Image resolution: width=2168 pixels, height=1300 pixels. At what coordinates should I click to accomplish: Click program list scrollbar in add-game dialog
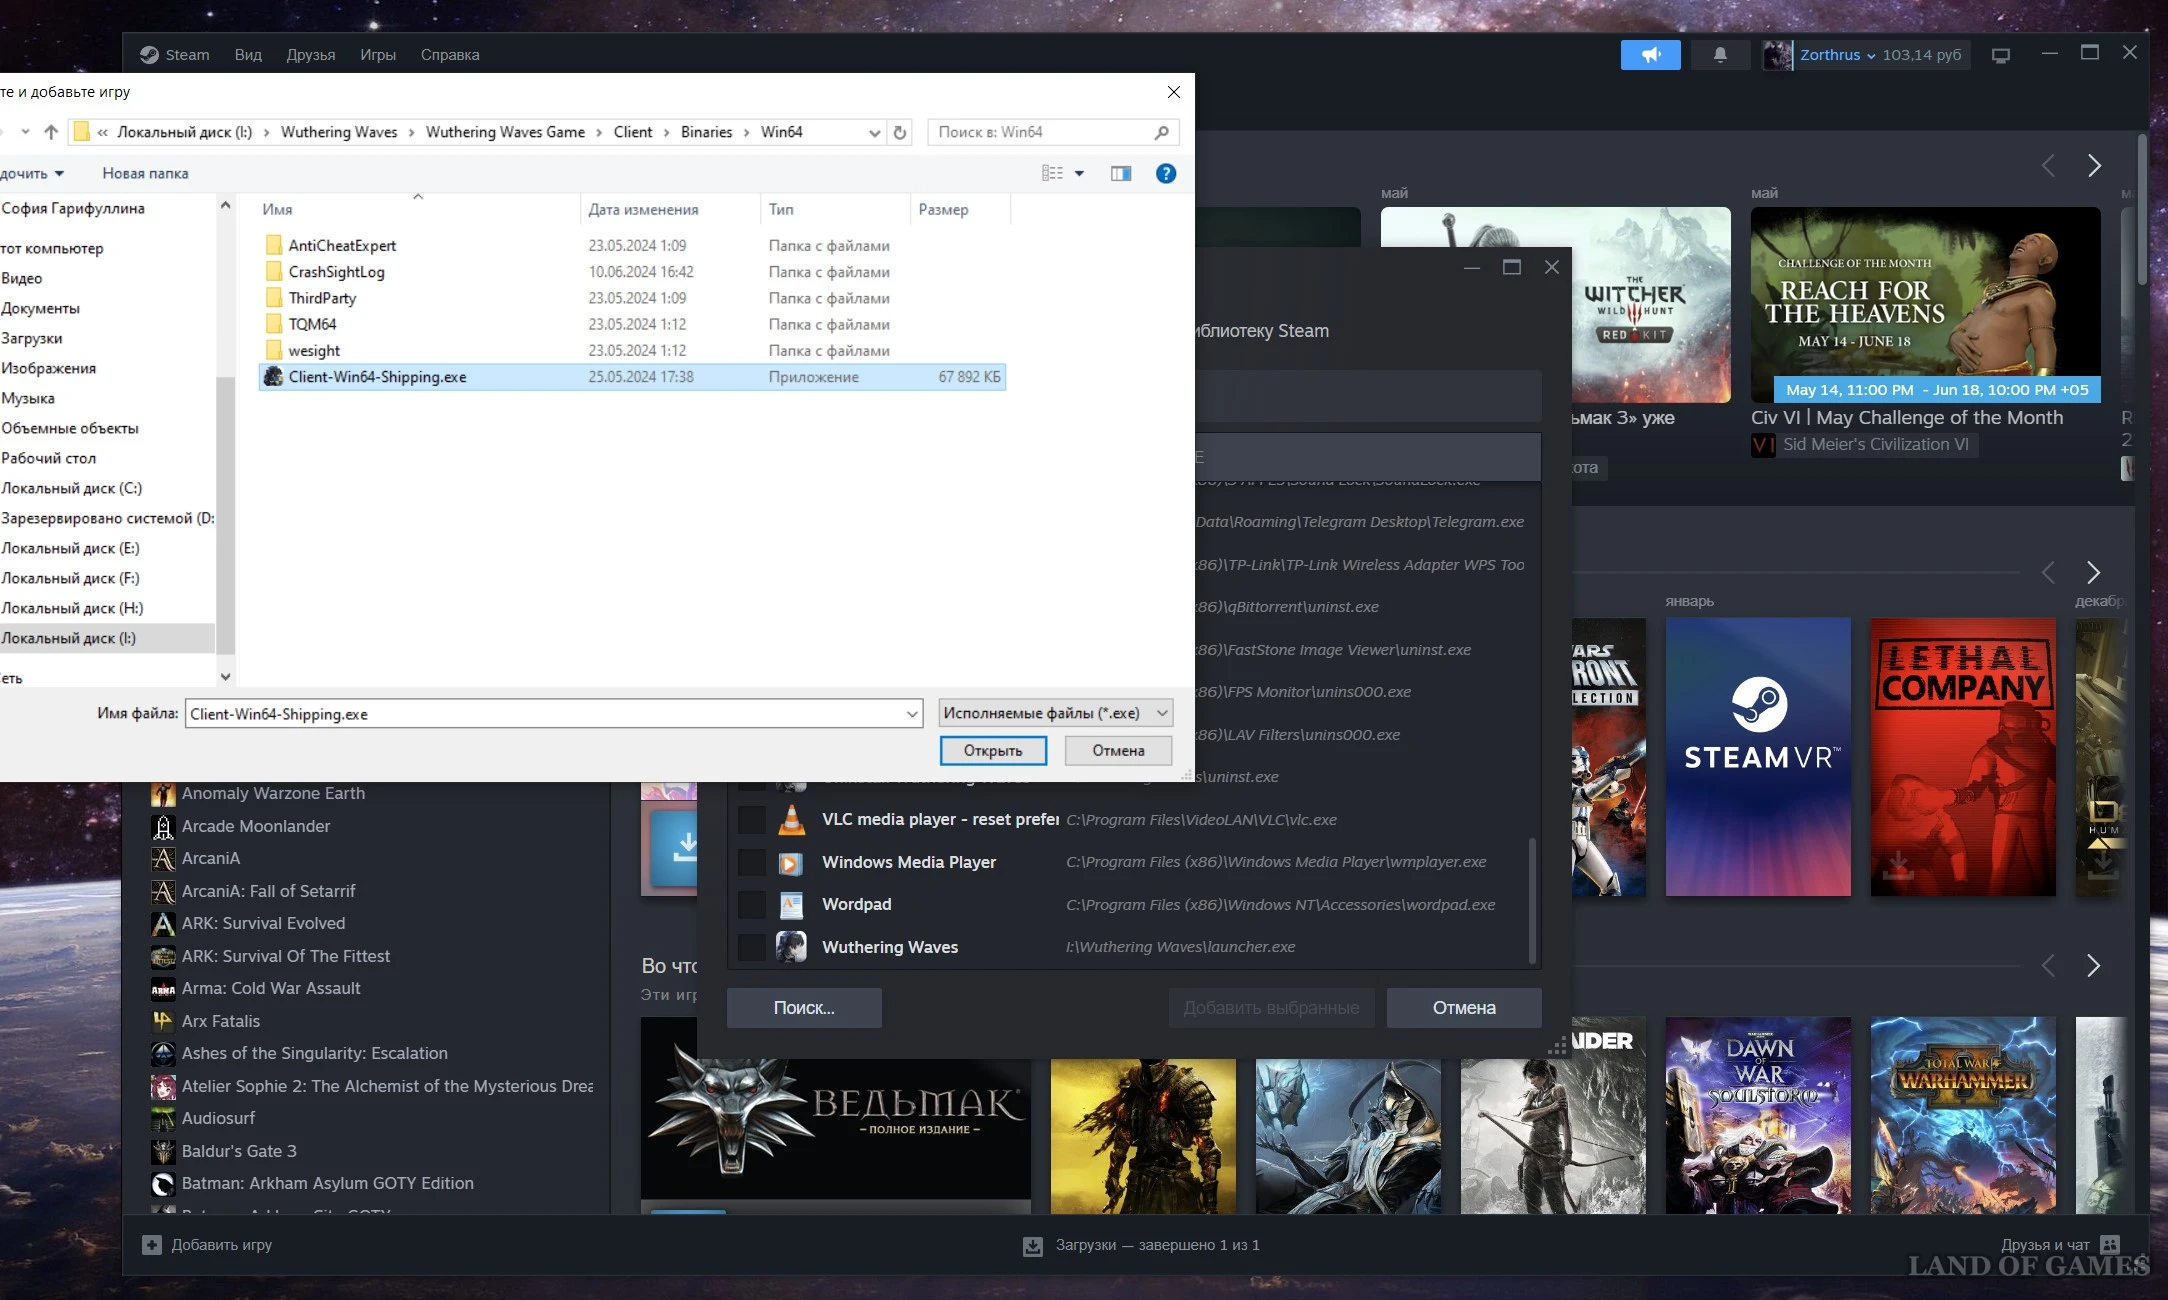click(x=1532, y=900)
